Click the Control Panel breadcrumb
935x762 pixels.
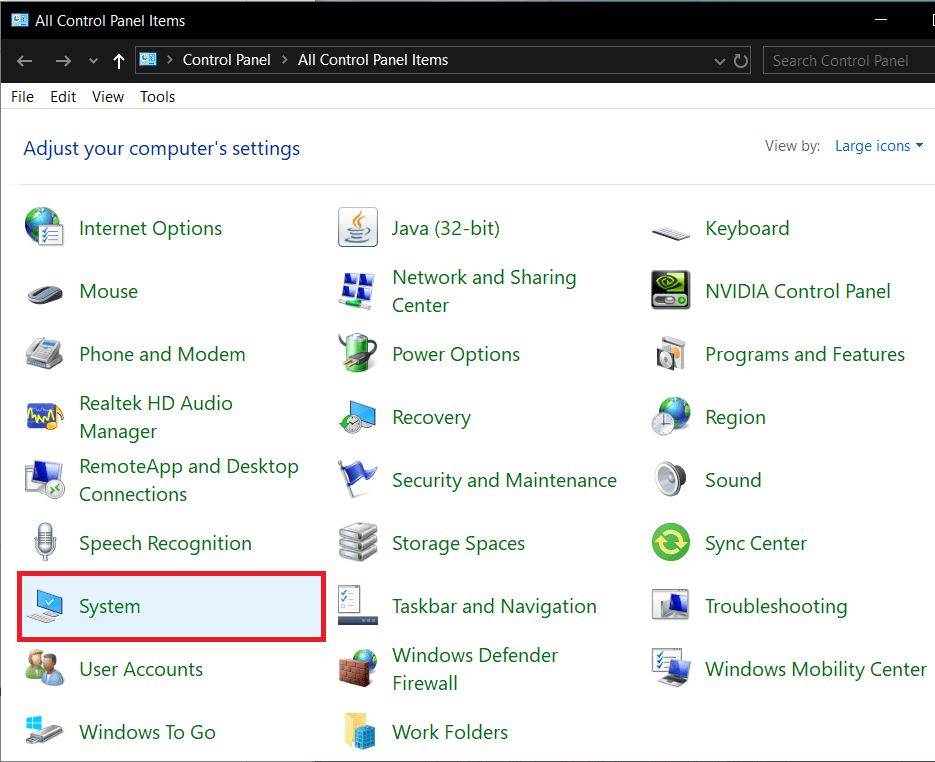point(227,60)
